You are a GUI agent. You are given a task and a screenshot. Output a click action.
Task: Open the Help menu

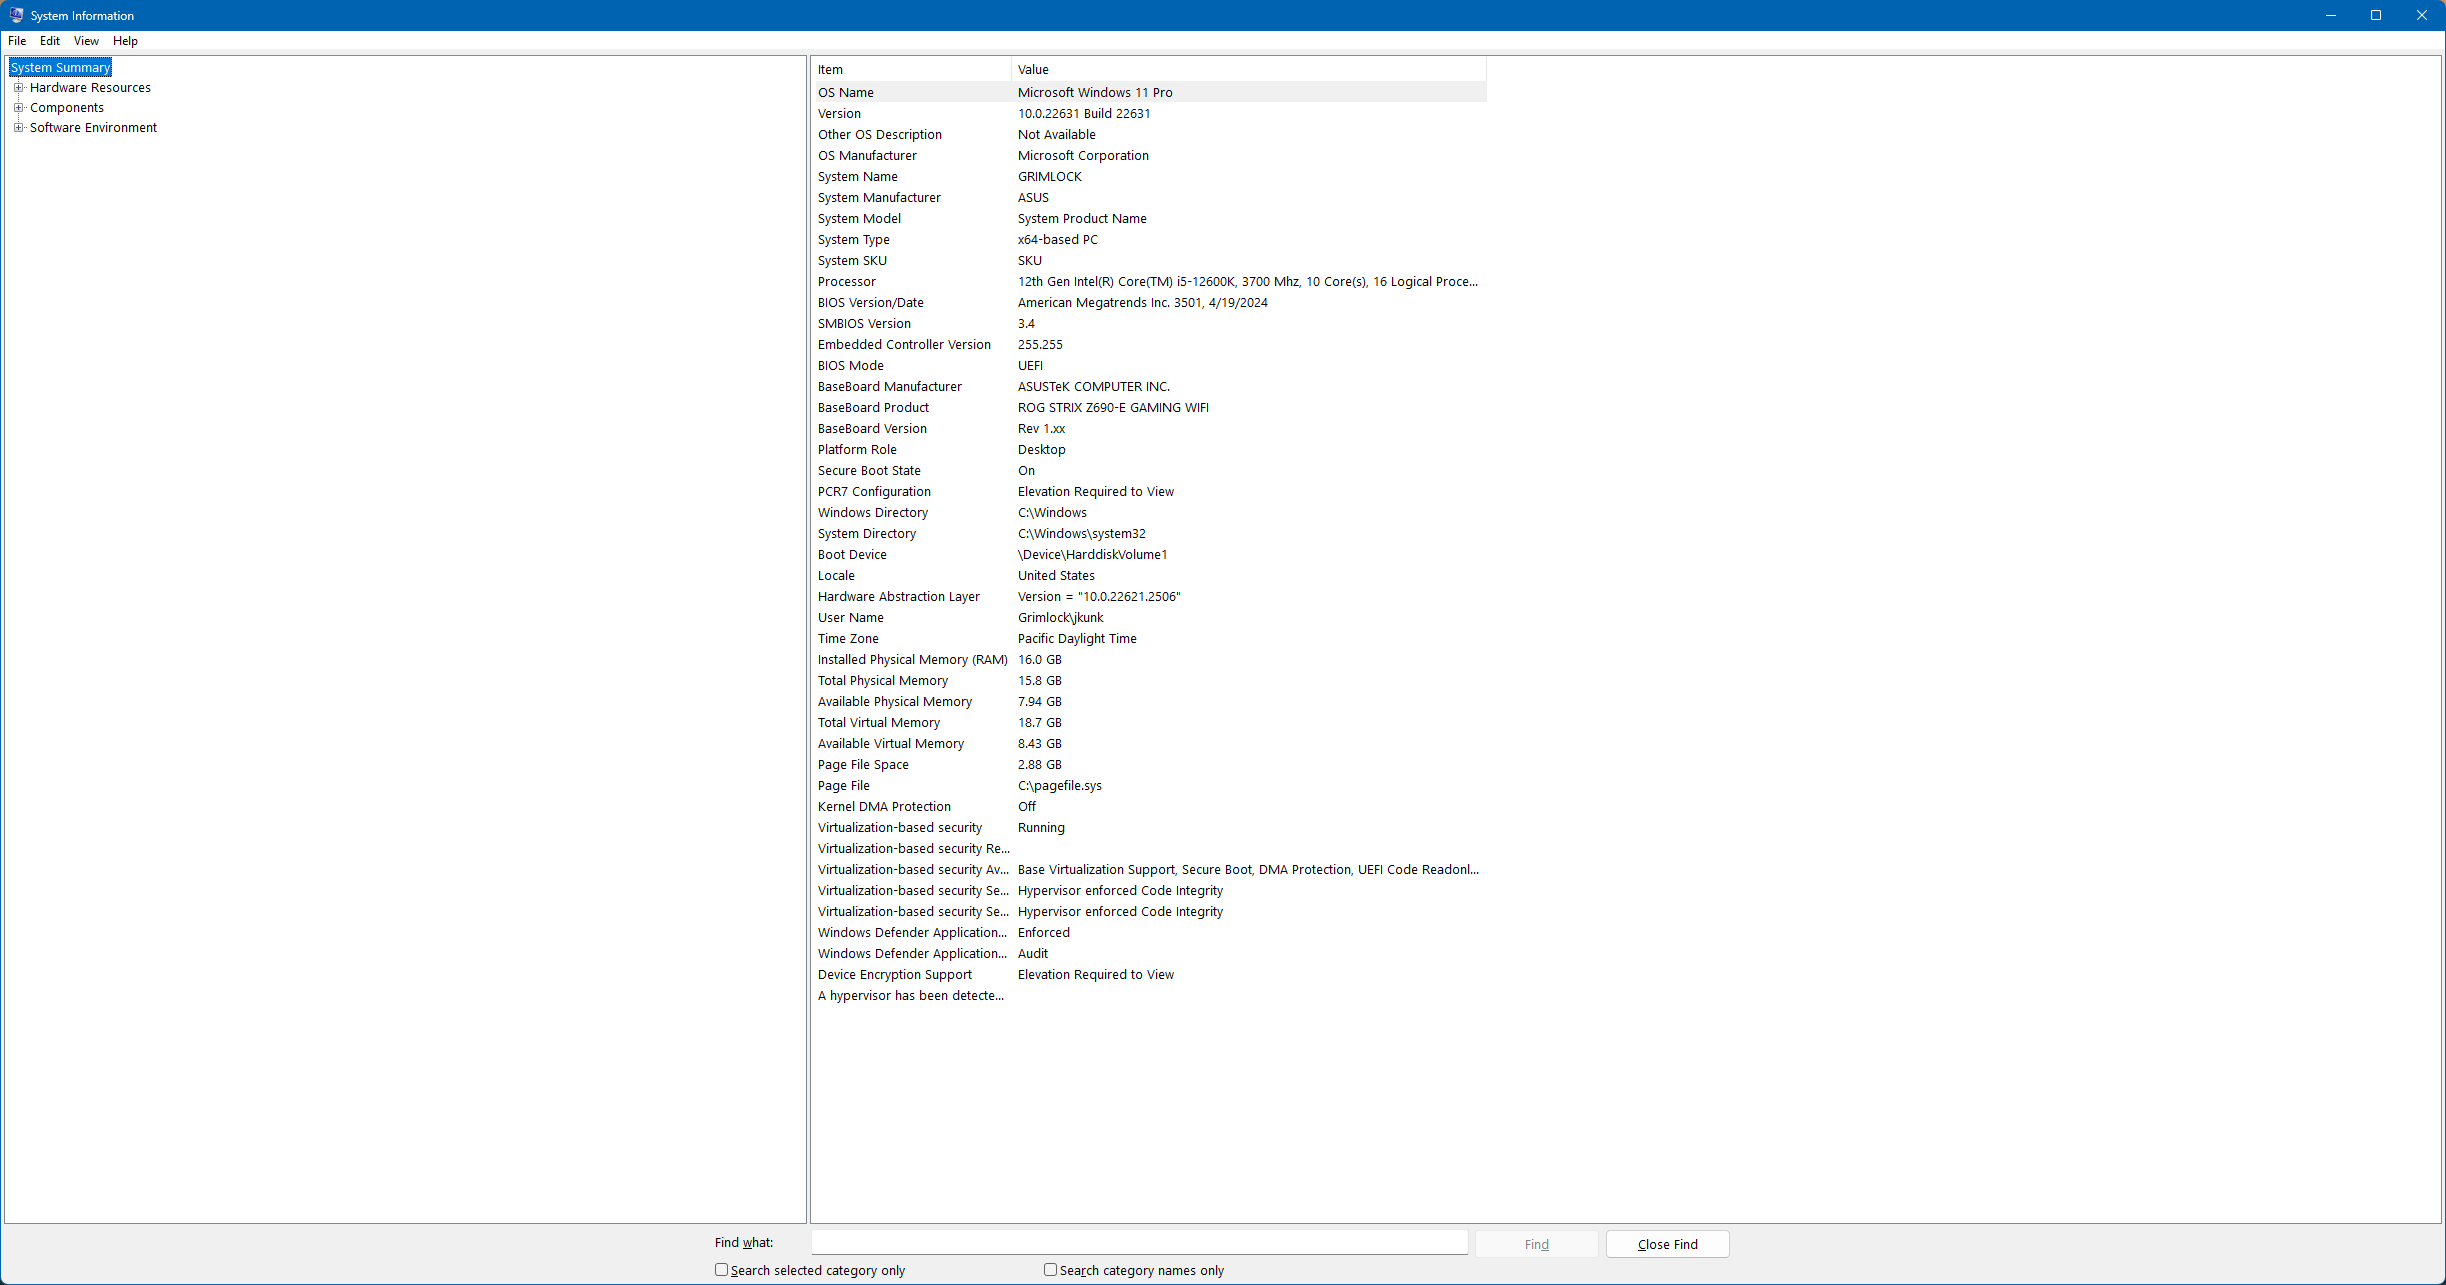(x=125, y=41)
